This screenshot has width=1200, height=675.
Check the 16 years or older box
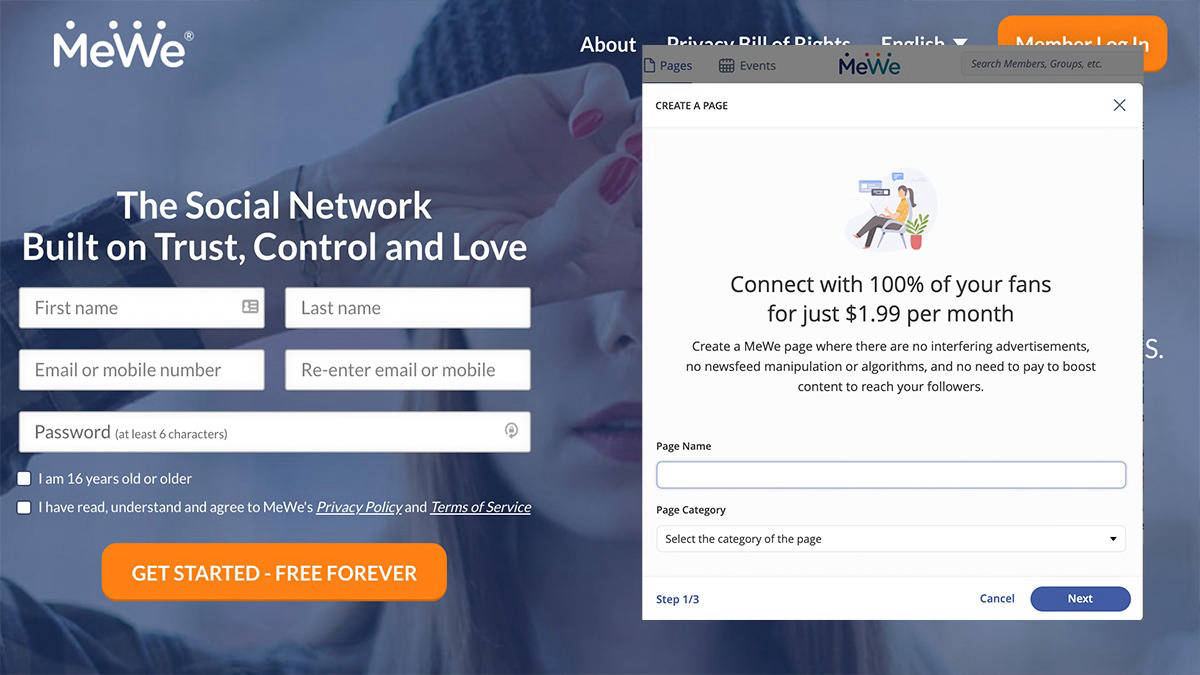click(x=24, y=479)
